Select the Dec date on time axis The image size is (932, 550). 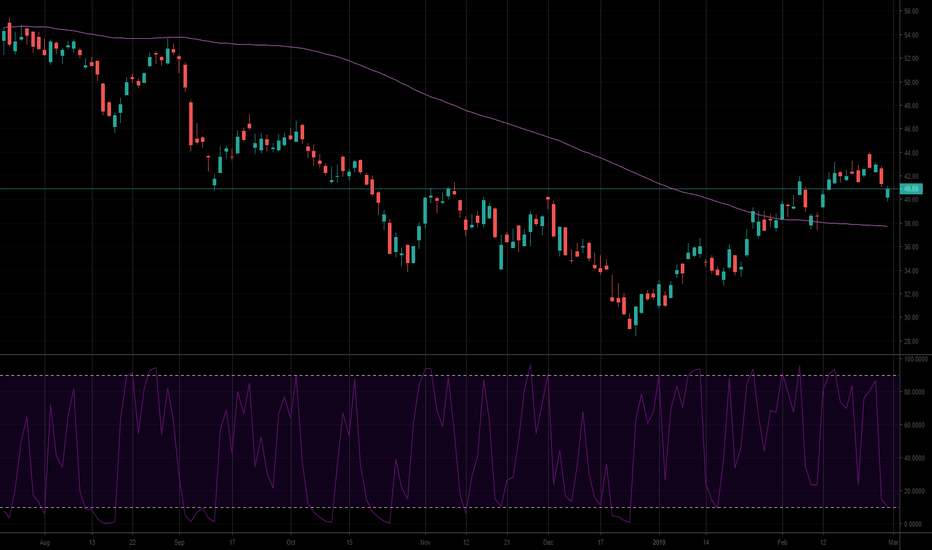pyautogui.click(x=548, y=542)
